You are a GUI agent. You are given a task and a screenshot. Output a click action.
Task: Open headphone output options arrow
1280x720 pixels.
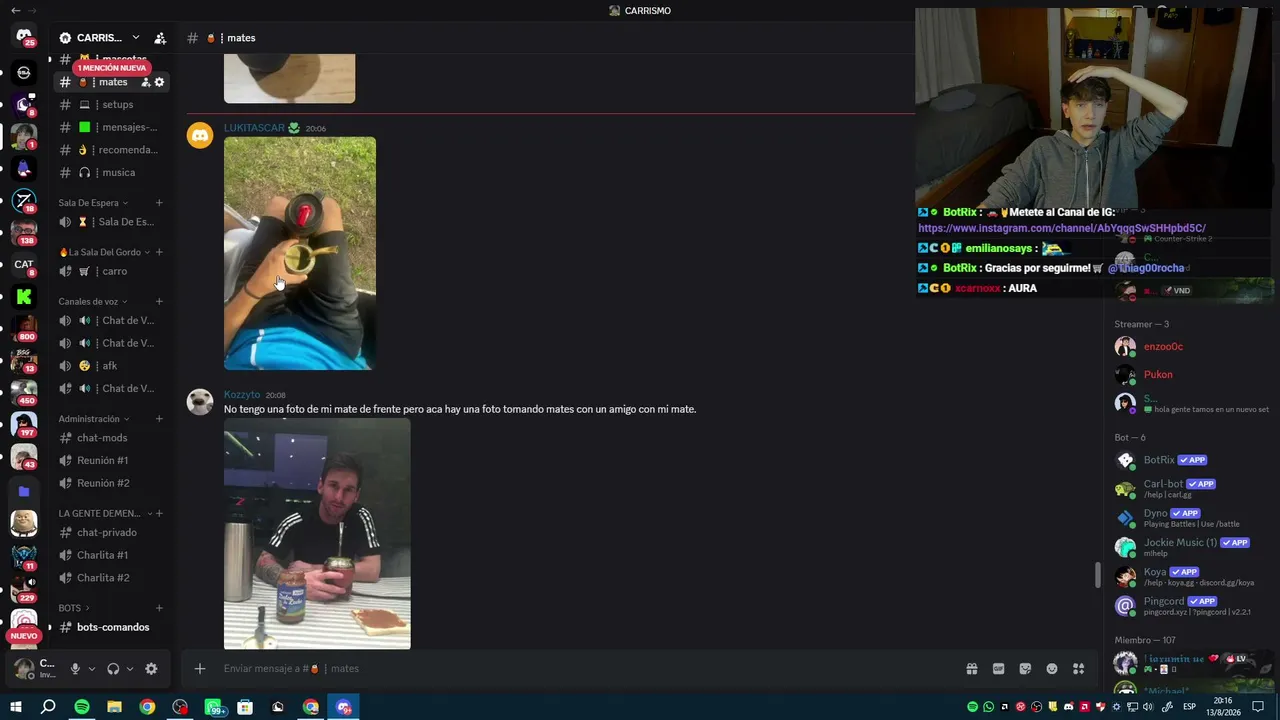pyautogui.click(x=130, y=669)
